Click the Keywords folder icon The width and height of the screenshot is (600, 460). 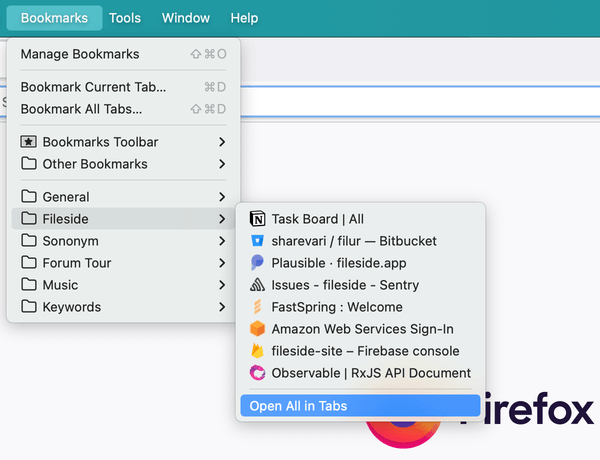[x=29, y=307]
